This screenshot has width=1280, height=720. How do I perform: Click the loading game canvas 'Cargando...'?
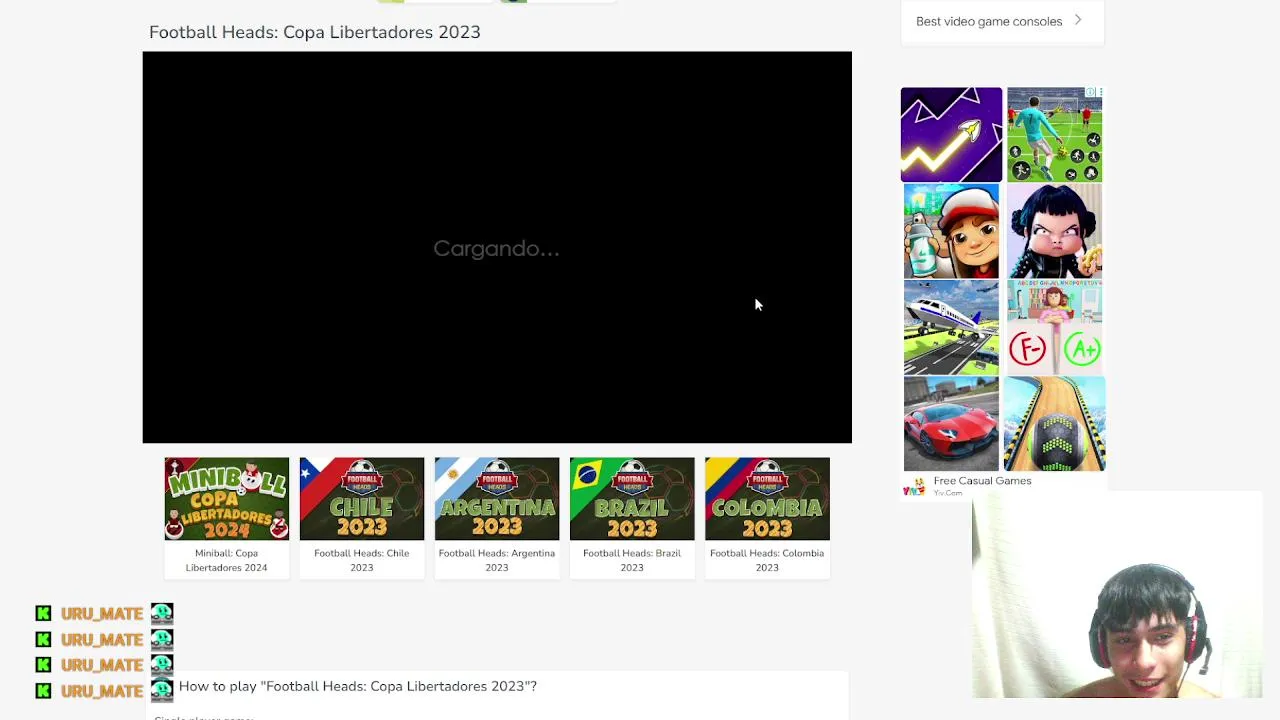(497, 247)
